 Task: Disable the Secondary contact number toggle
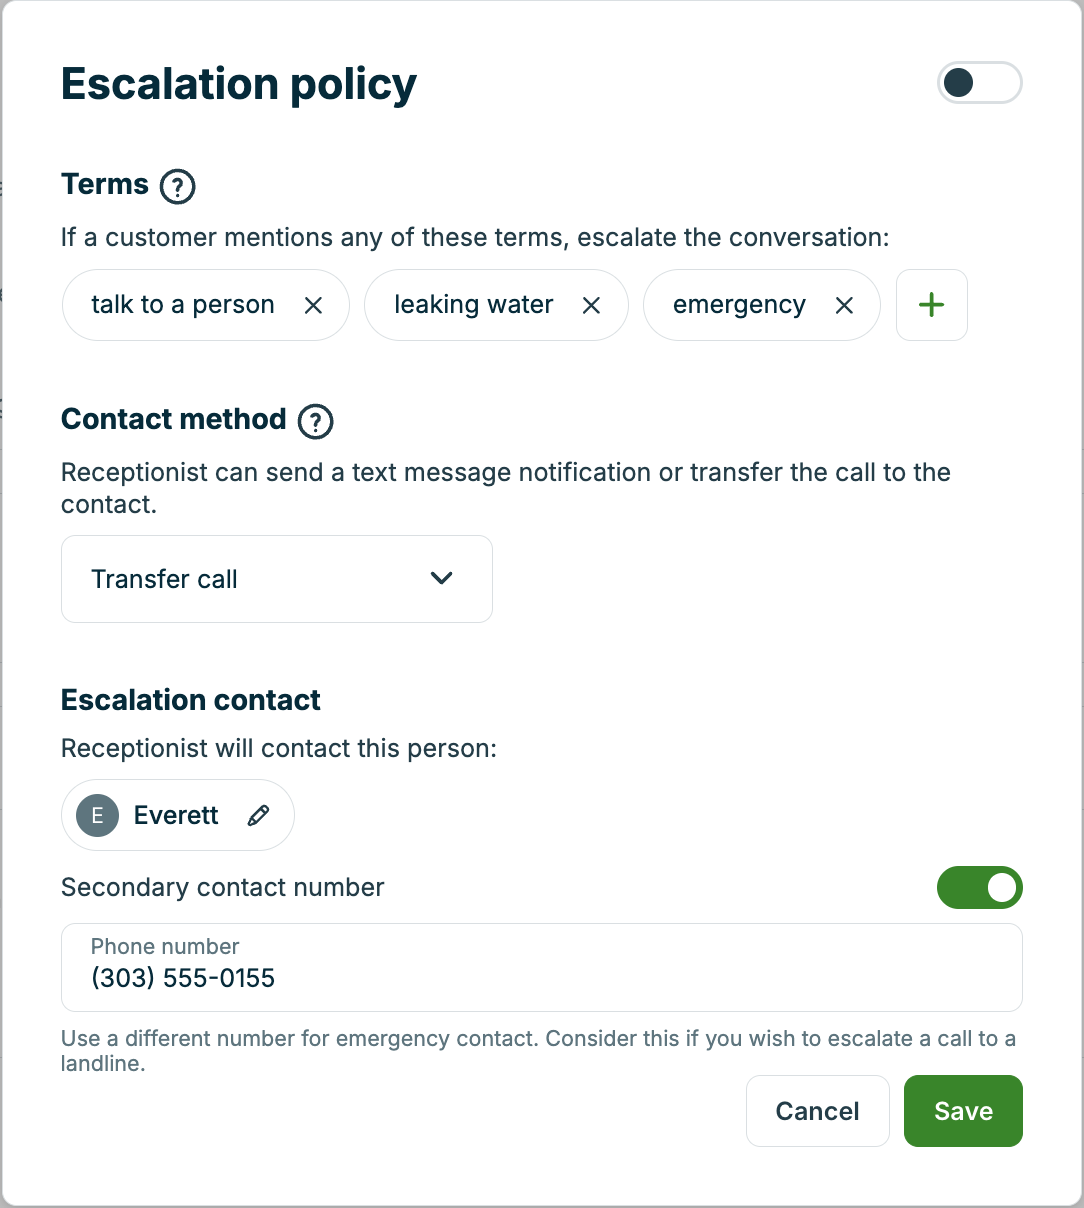point(979,887)
